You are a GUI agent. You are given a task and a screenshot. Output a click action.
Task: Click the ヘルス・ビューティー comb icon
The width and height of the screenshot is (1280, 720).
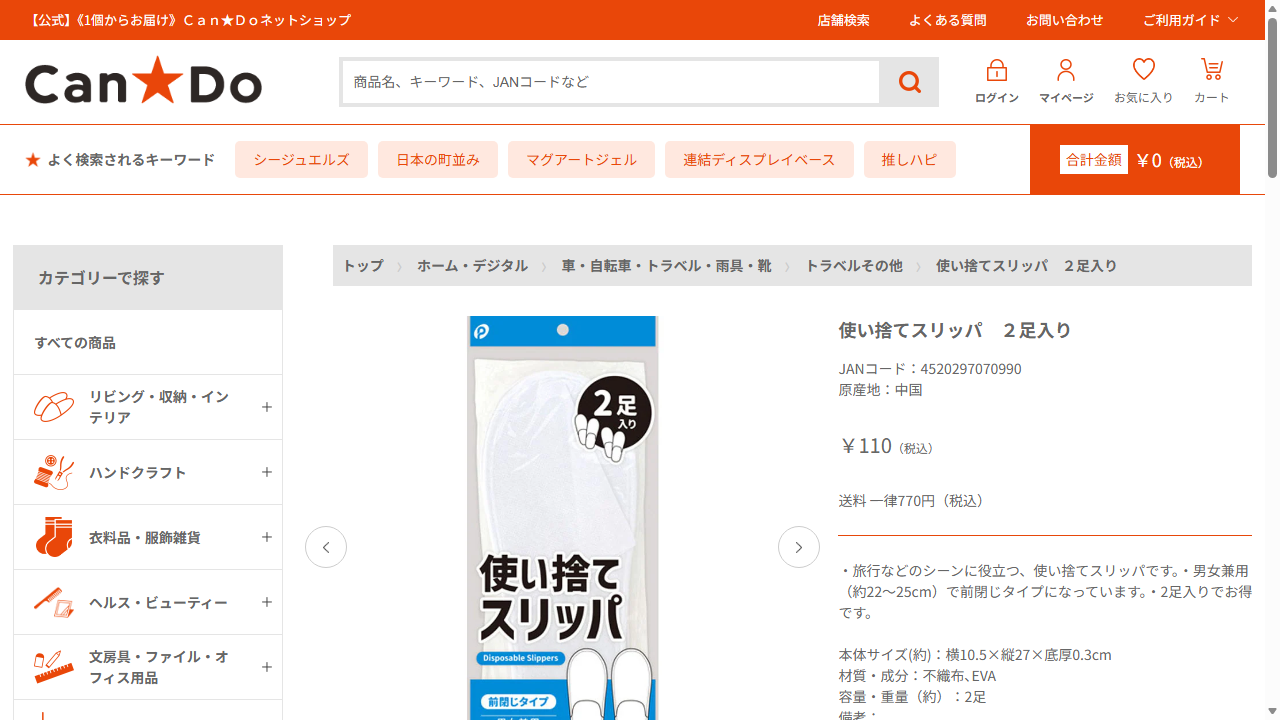click(x=54, y=602)
